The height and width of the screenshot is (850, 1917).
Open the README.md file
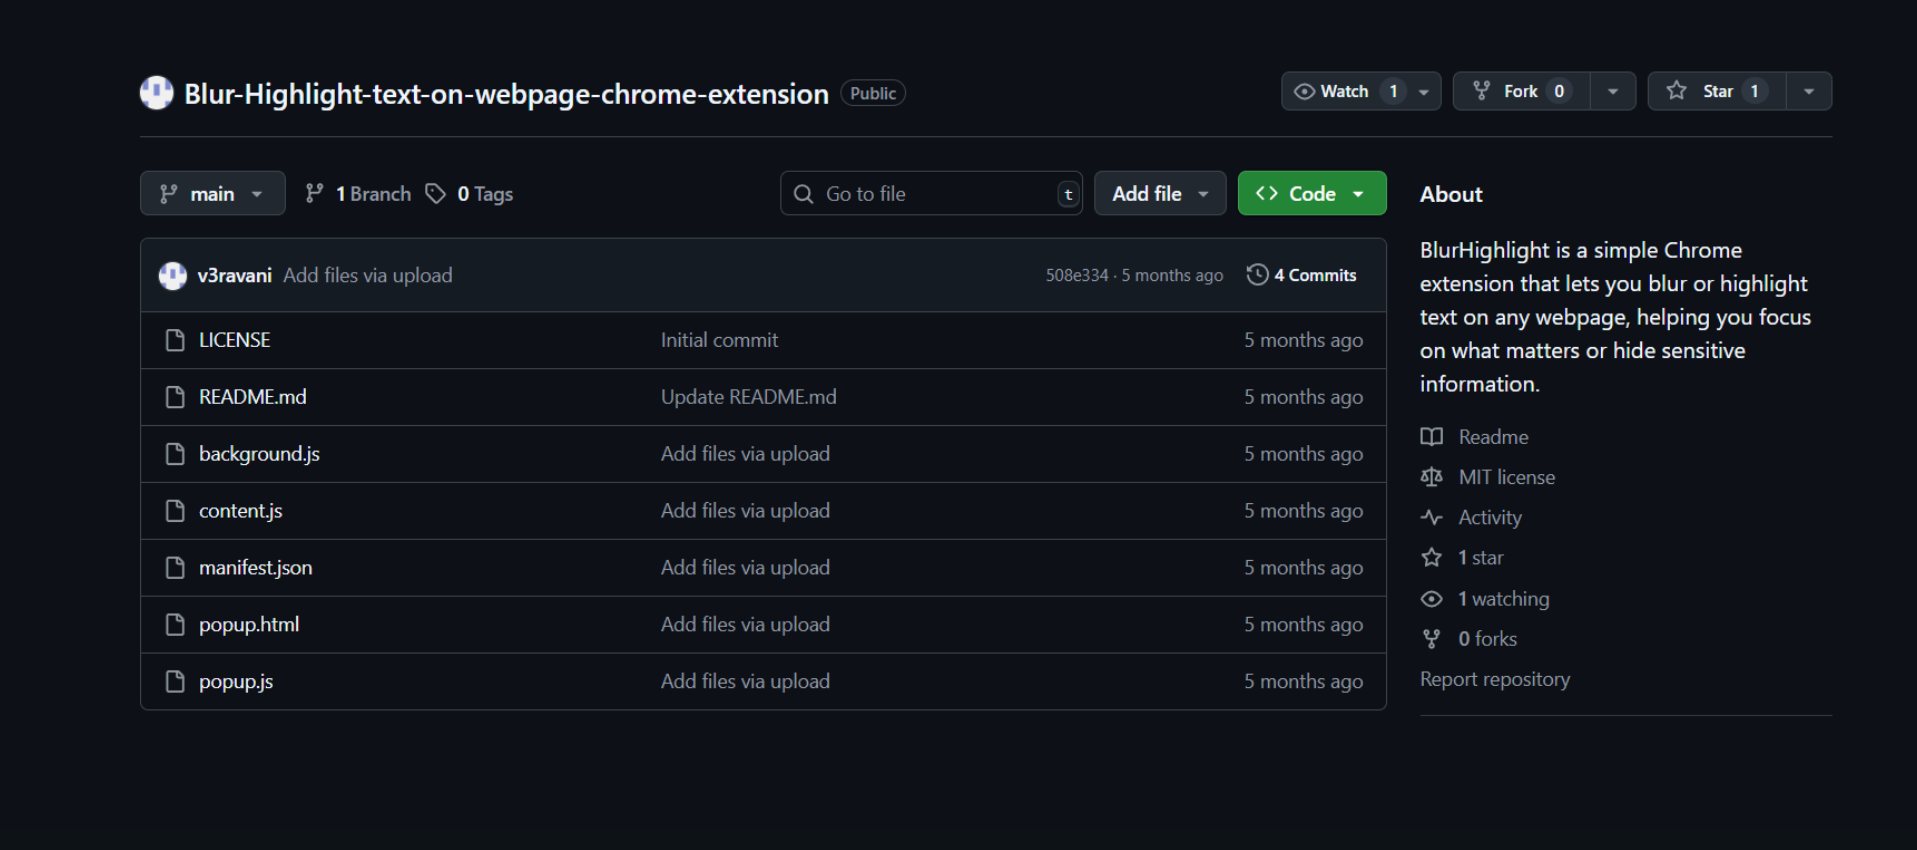(x=252, y=397)
